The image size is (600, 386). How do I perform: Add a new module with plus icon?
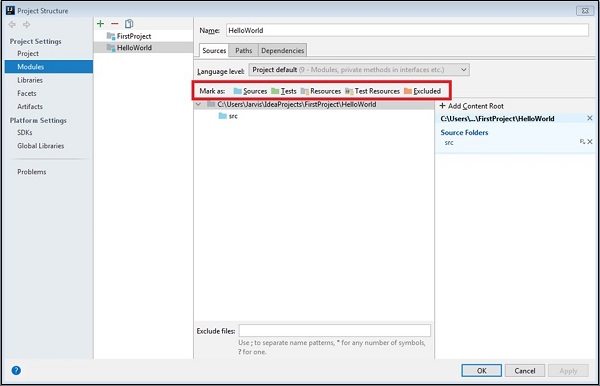(101, 24)
